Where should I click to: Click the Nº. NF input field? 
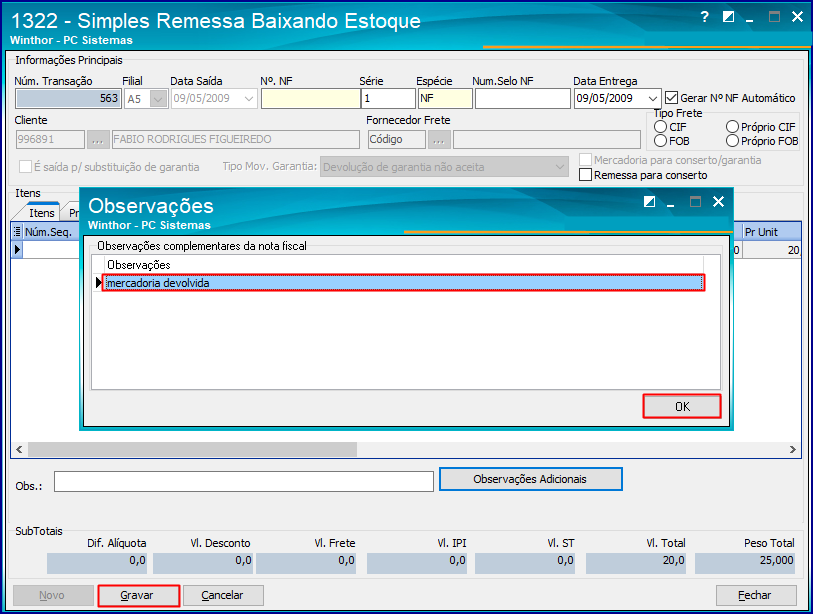pyautogui.click(x=310, y=99)
